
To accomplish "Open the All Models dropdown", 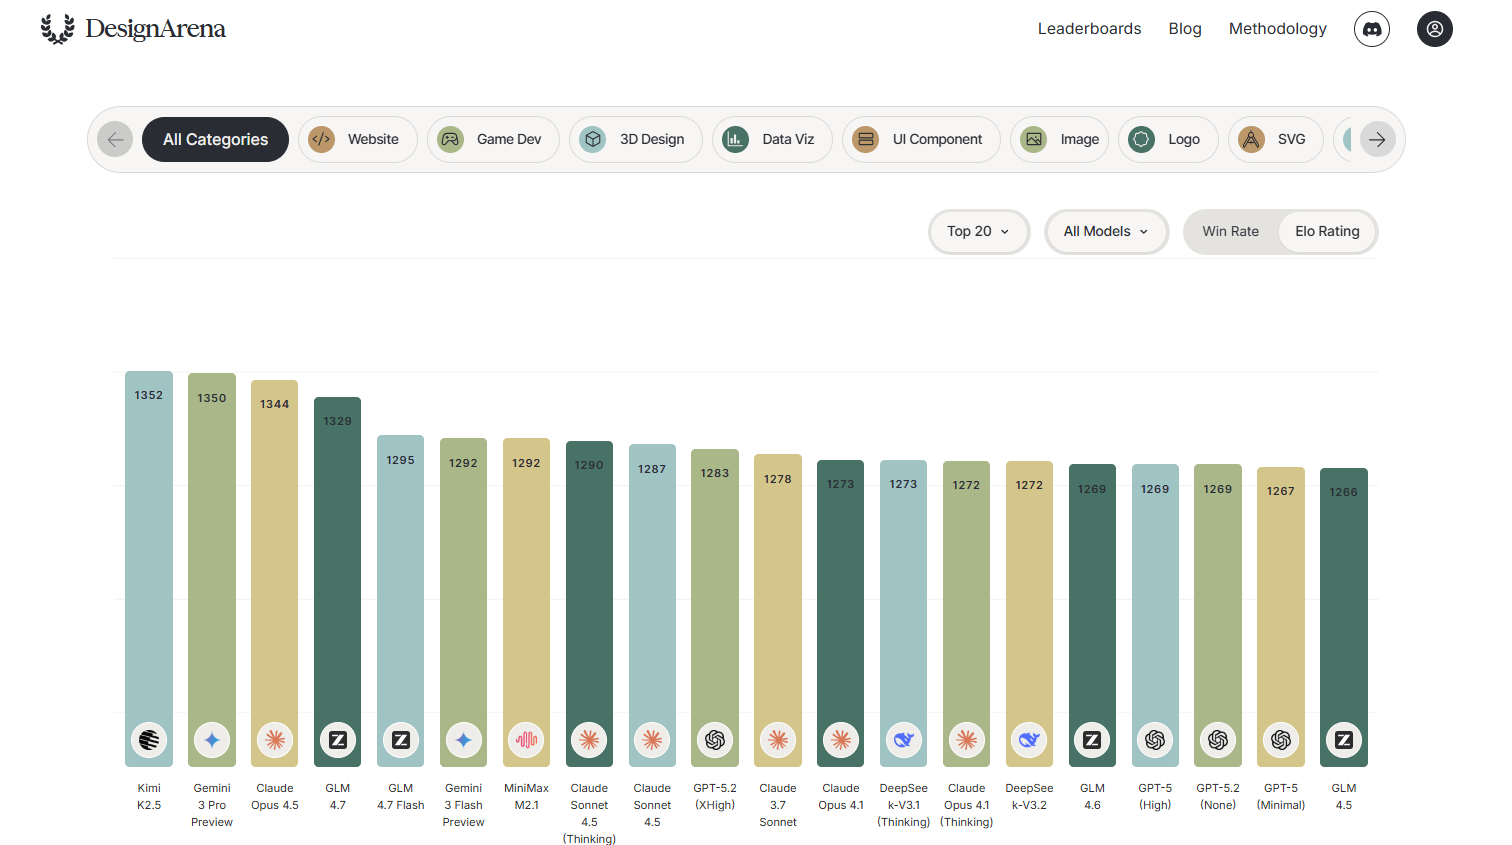I will tap(1105, 231).
